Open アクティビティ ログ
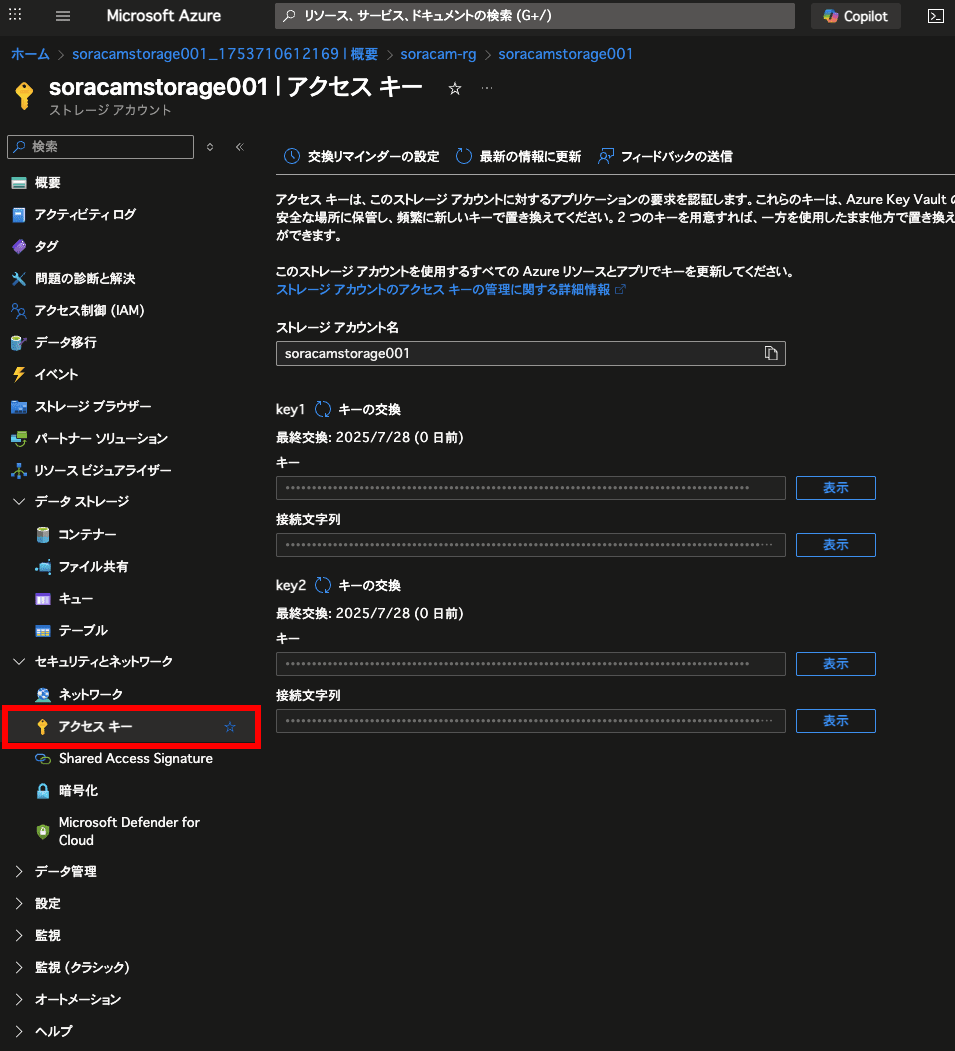 tap(85, 214)
